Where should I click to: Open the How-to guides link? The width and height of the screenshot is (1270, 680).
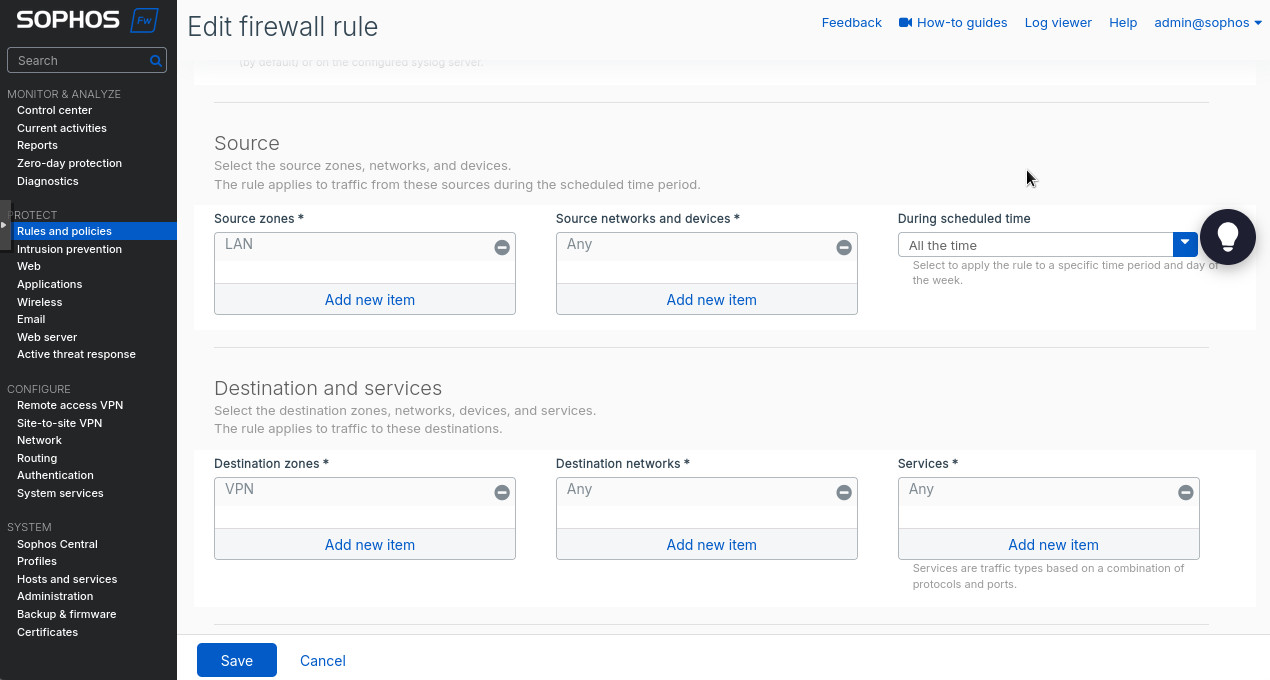953,22
